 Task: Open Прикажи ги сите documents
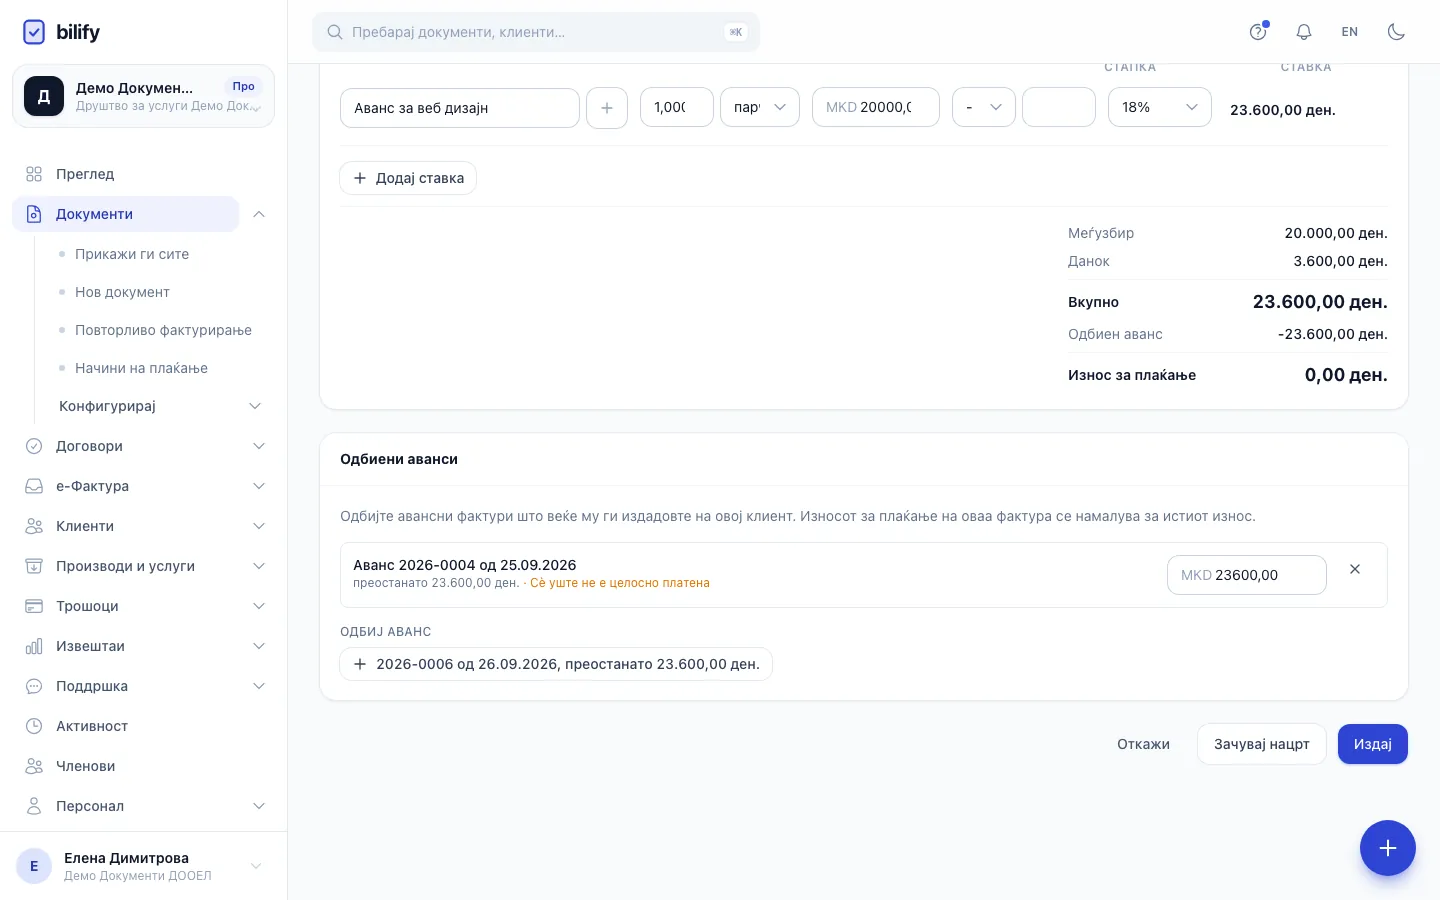[x=132, y=254]
